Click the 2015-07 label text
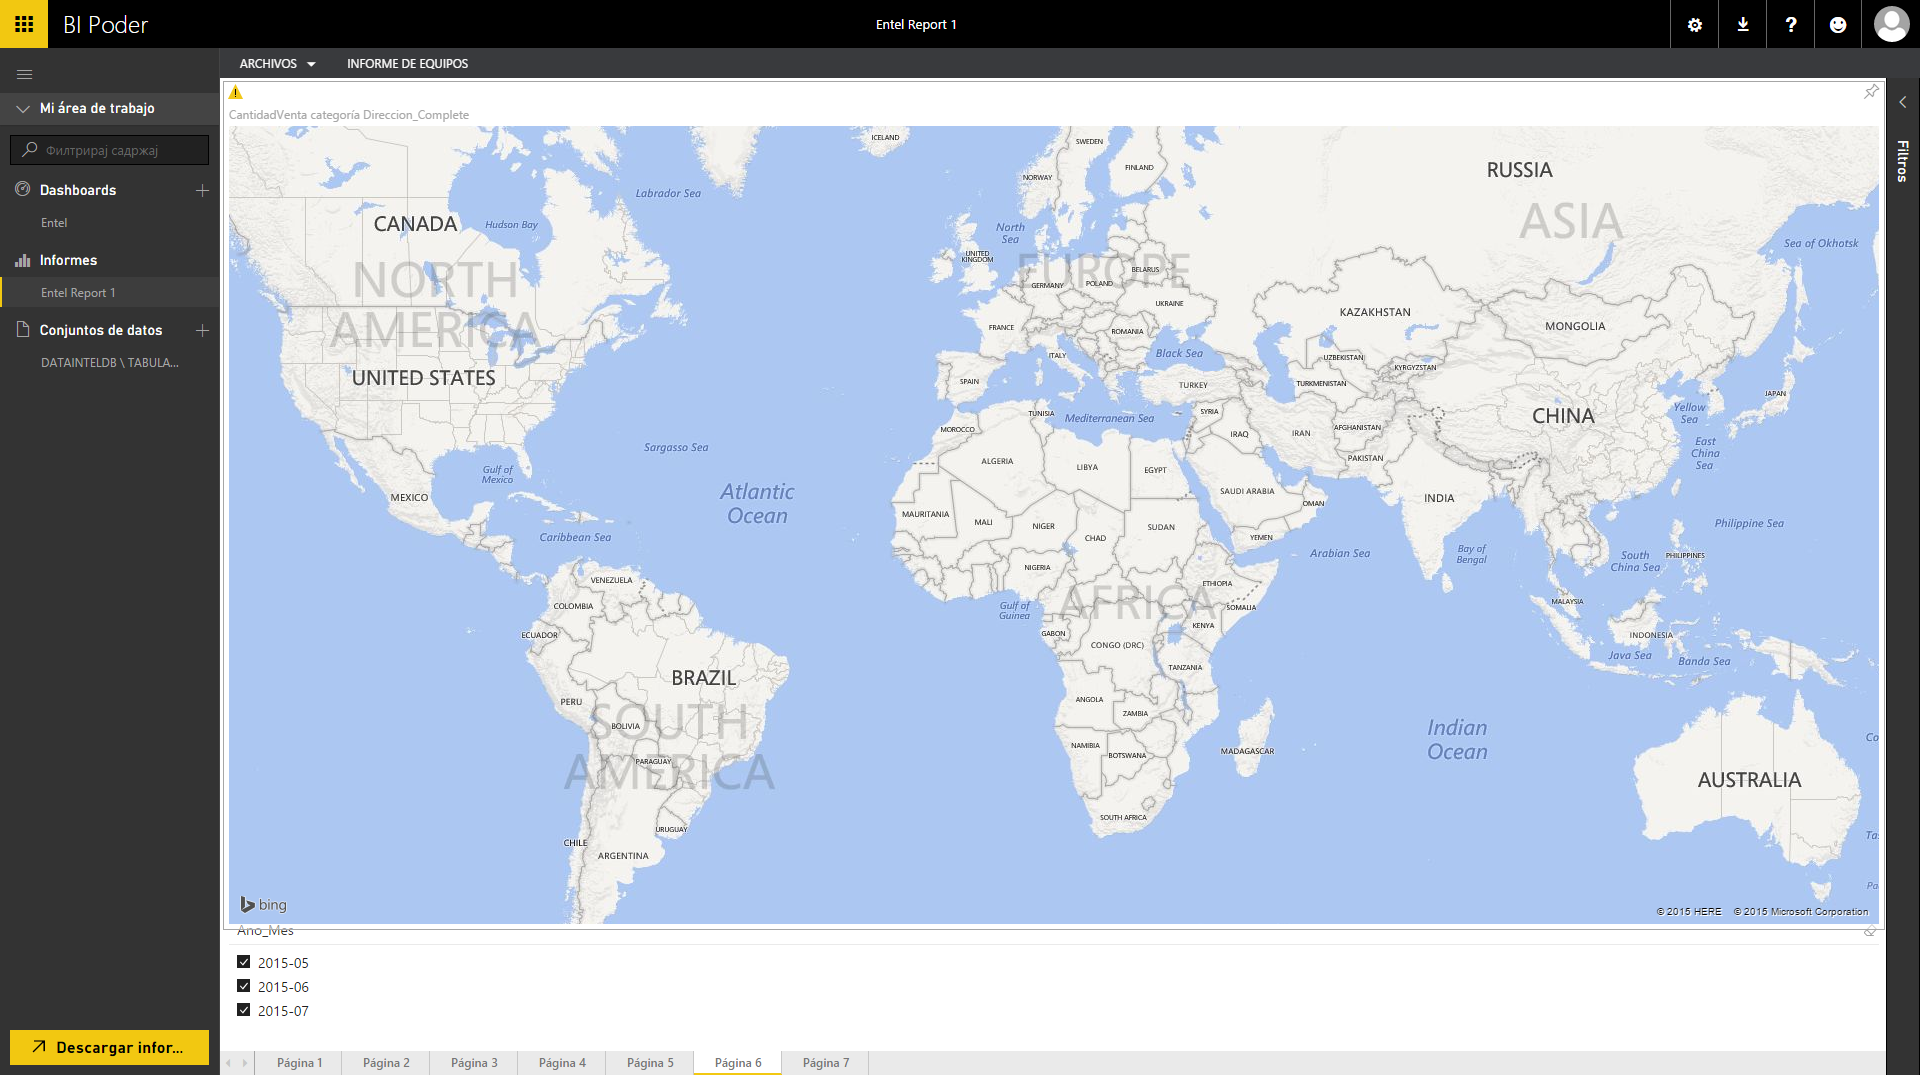The height and width of the screenshot is (1075, 1920). tap(283, 1011)
